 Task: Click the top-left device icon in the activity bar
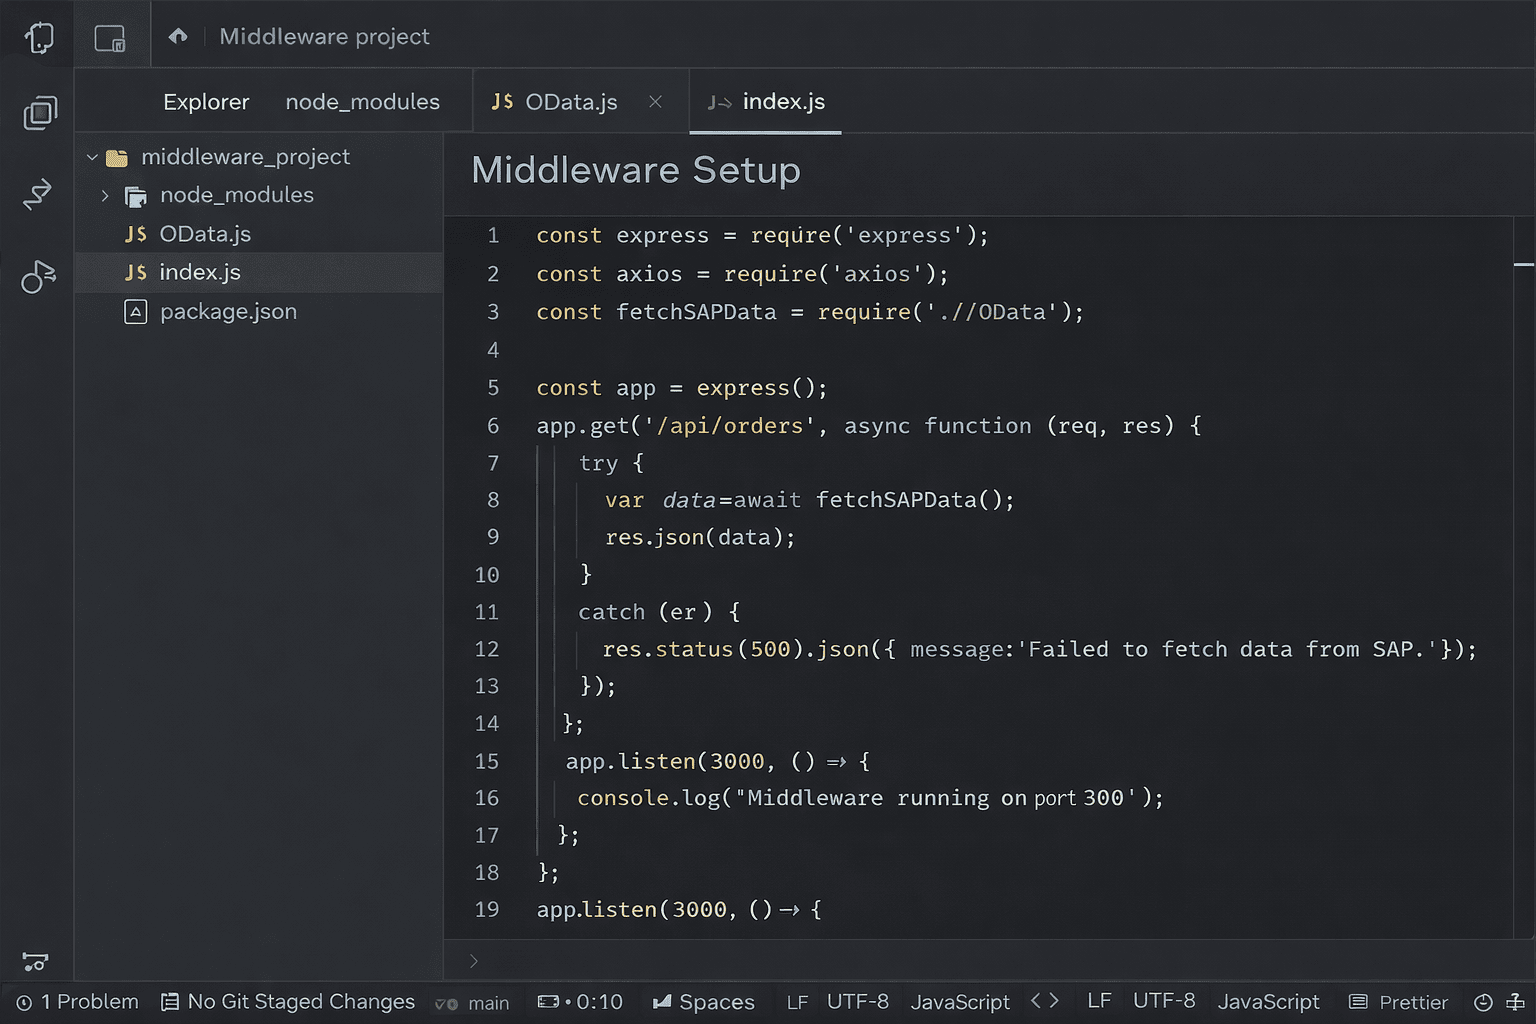(x=39, y=38)
